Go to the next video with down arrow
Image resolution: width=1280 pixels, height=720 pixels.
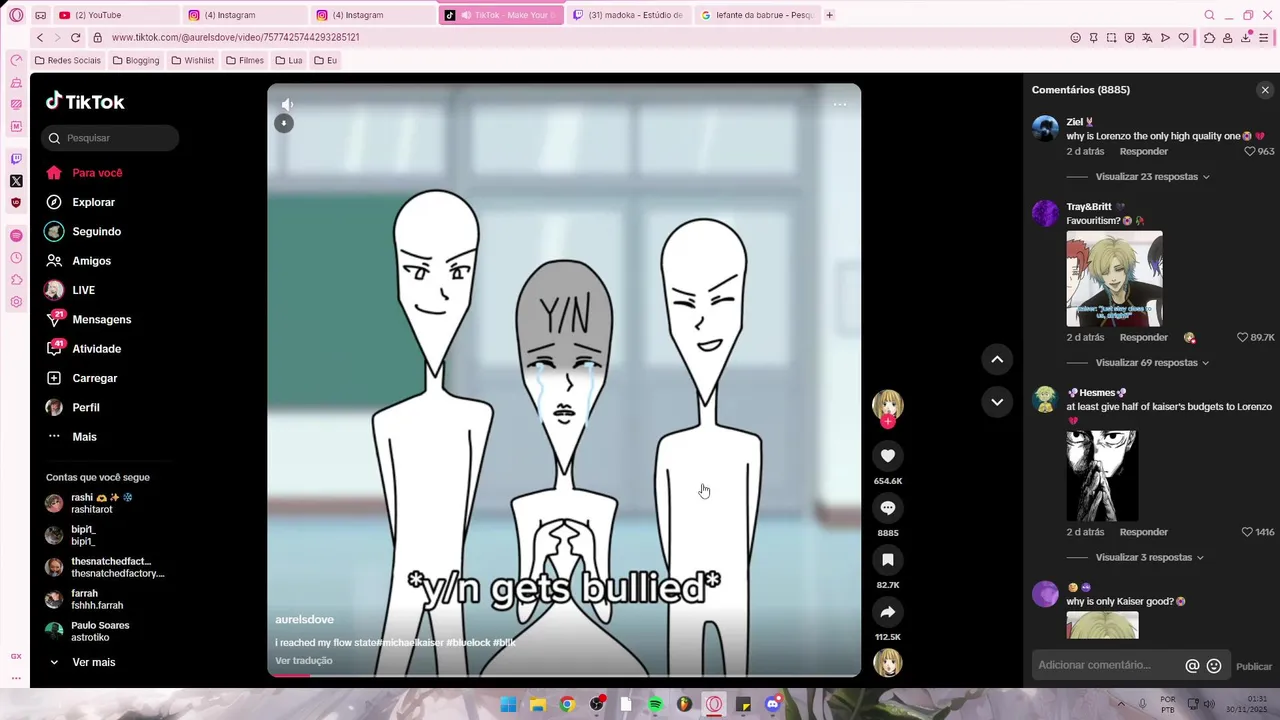pos(997,402)
